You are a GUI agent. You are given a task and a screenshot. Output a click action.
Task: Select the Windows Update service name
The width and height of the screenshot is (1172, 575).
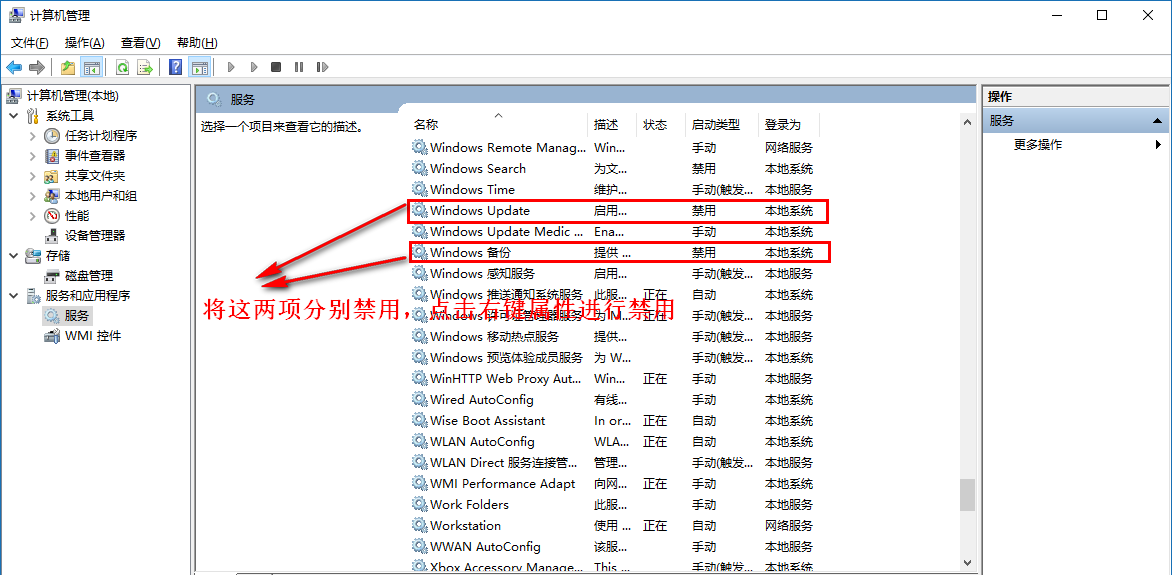pyautogui.click(x=480, y=211)
